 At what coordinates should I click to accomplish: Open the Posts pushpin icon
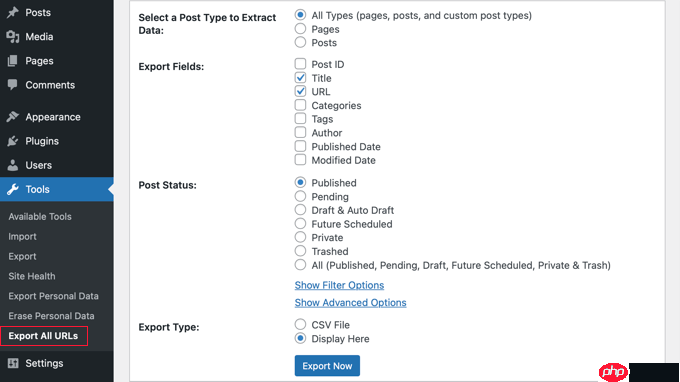pos(13,12)
